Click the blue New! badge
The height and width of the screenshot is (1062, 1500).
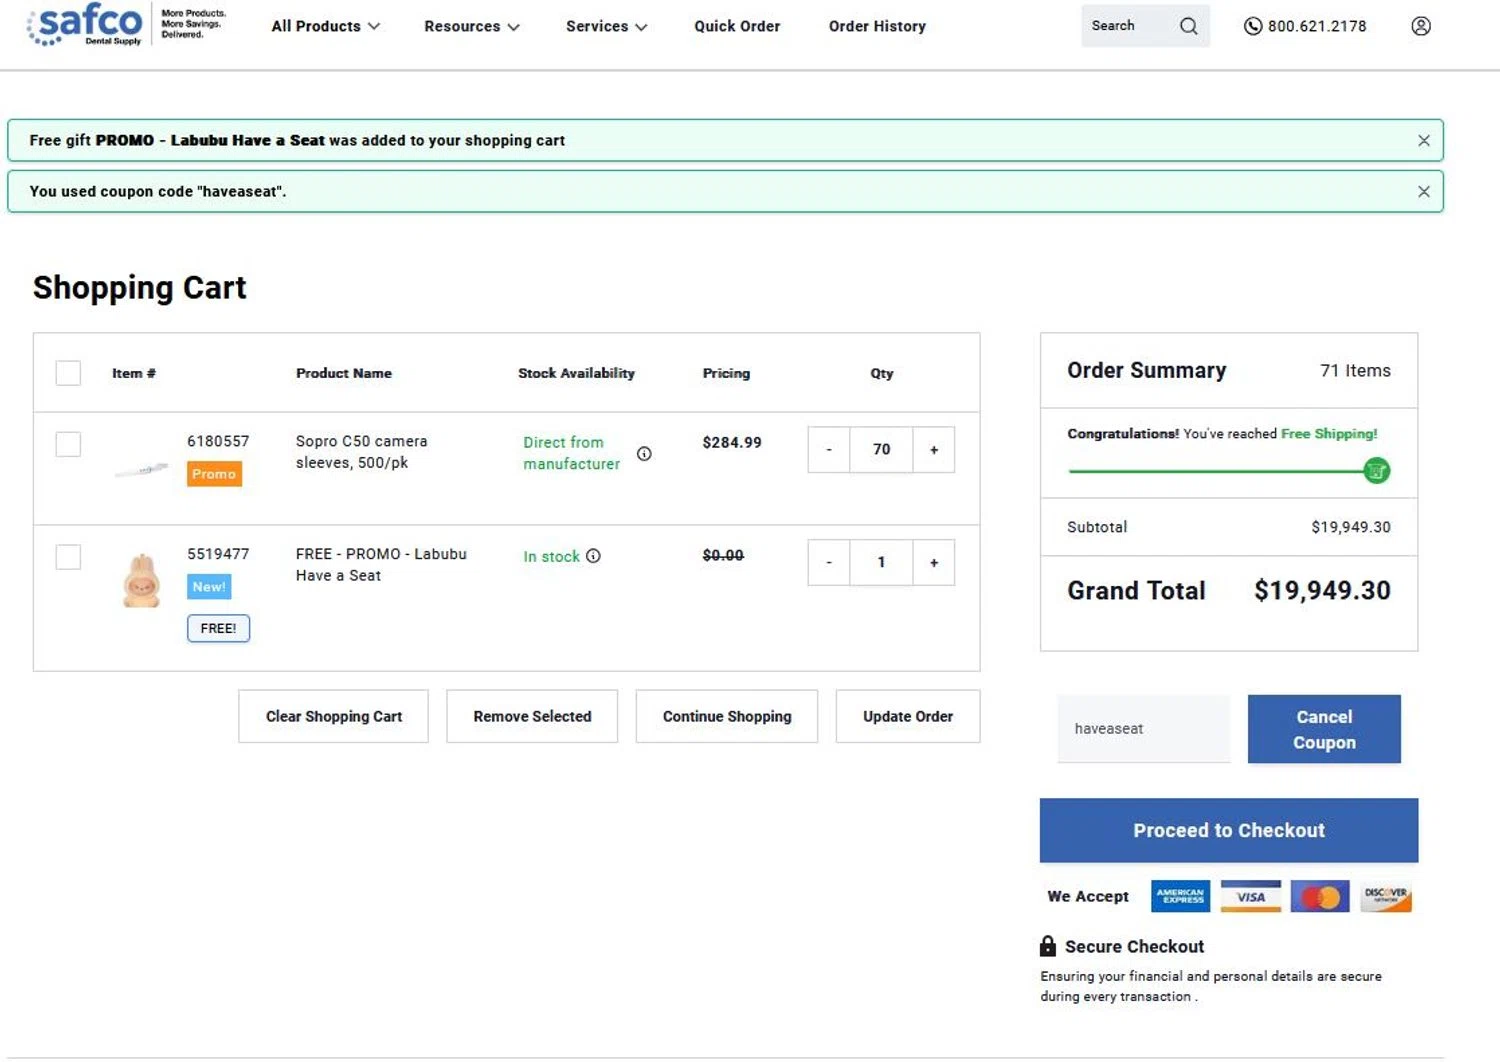209,587
